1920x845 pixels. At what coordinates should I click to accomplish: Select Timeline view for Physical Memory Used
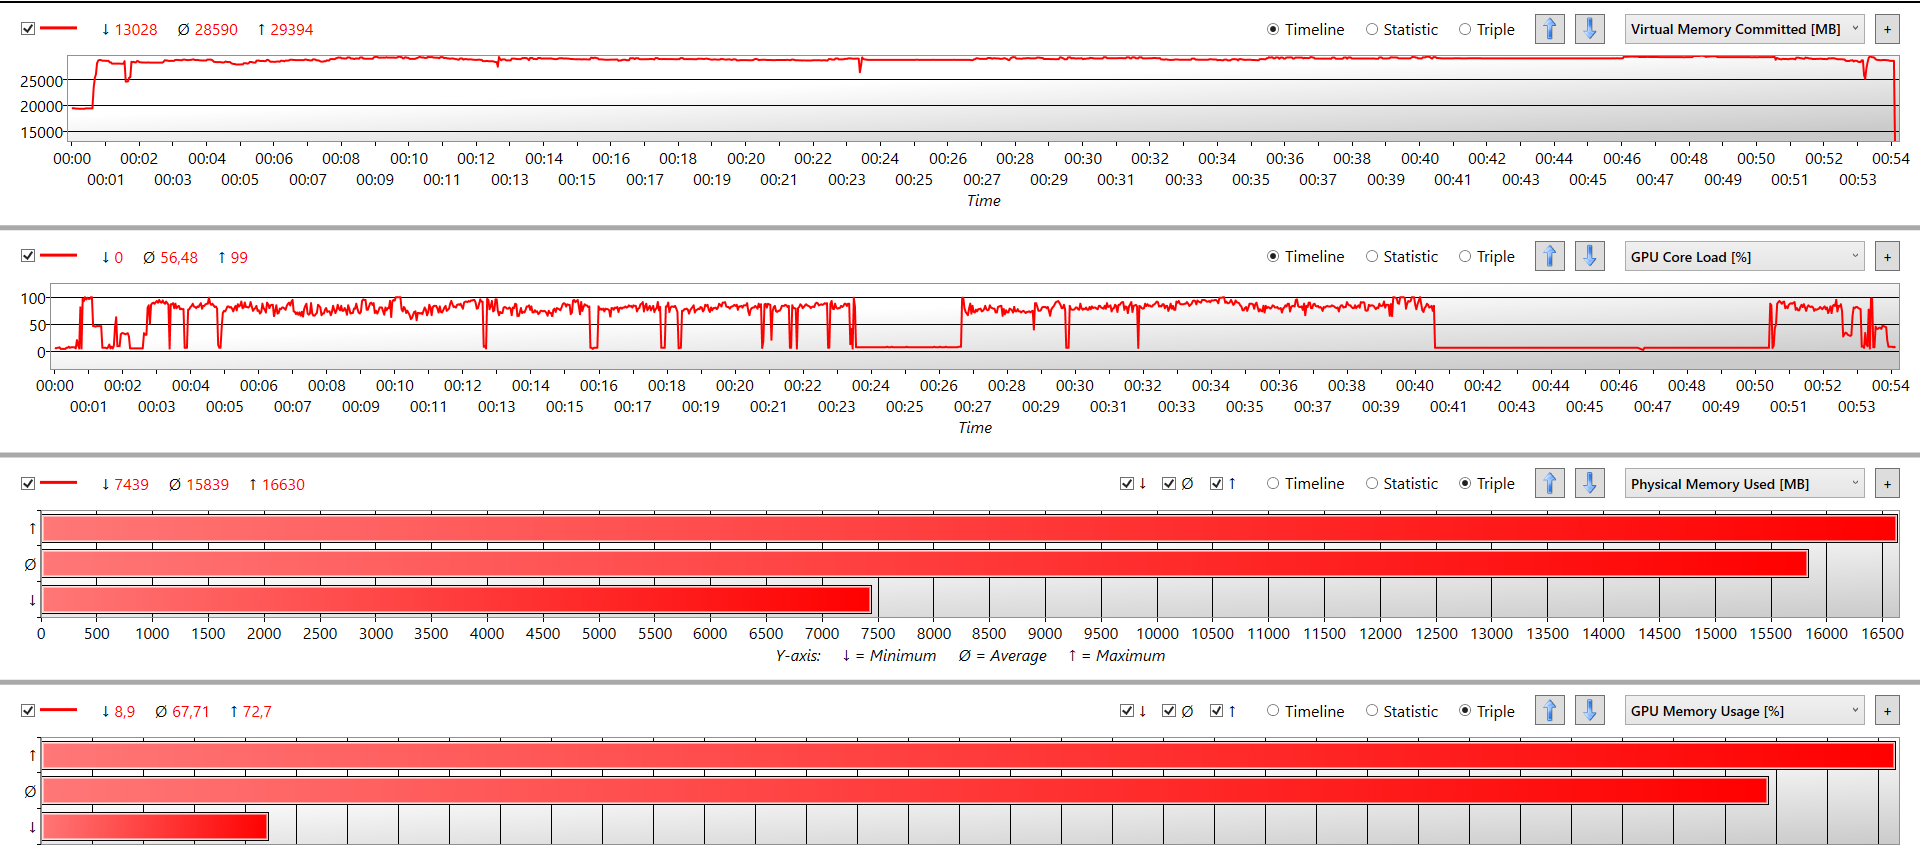point(1306,483)
